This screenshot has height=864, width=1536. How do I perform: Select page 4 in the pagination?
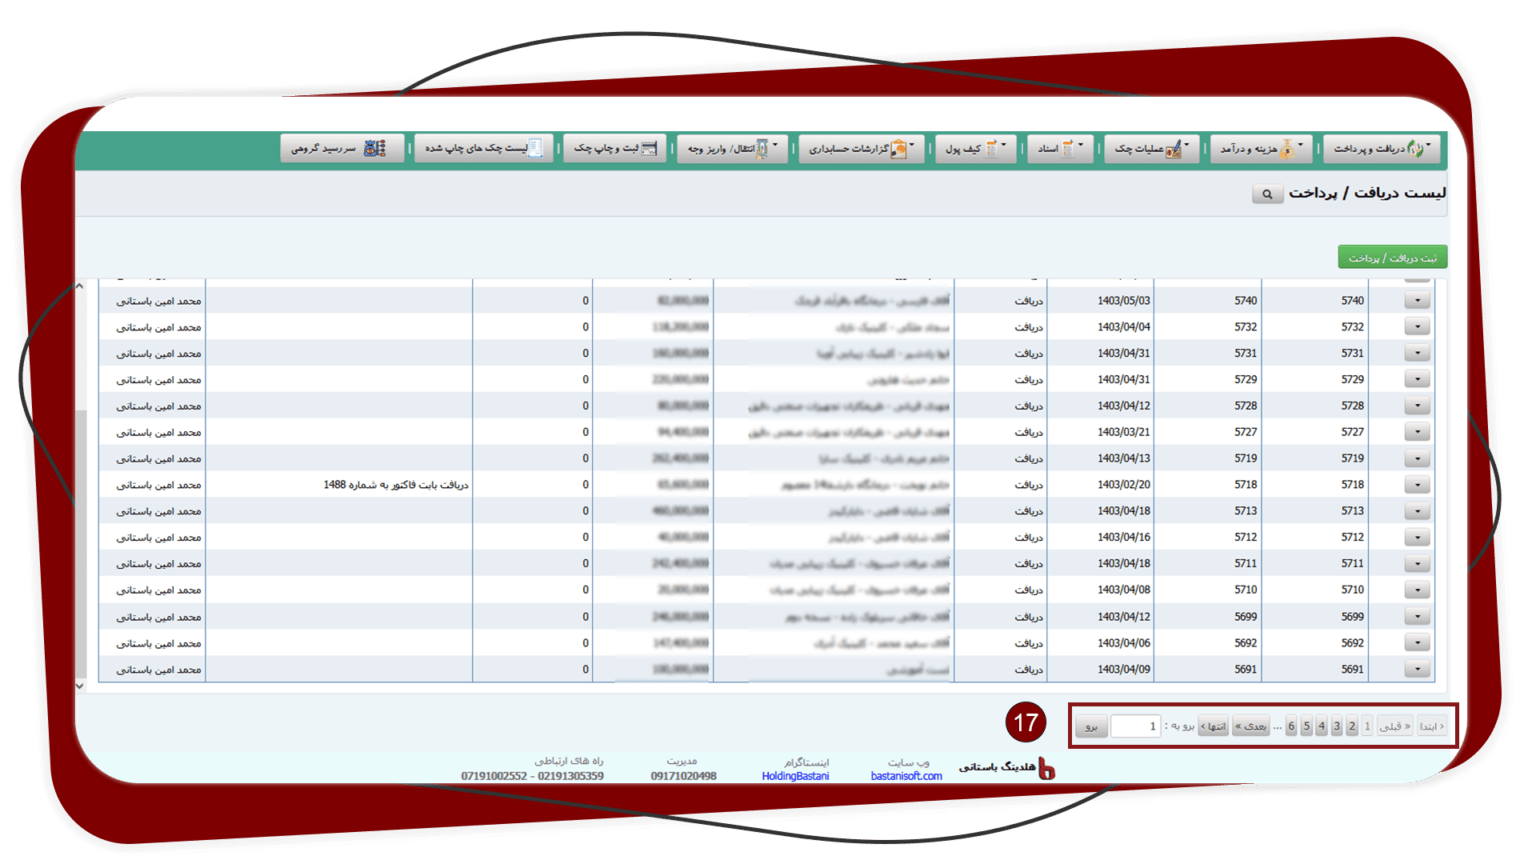[1321, 726]
